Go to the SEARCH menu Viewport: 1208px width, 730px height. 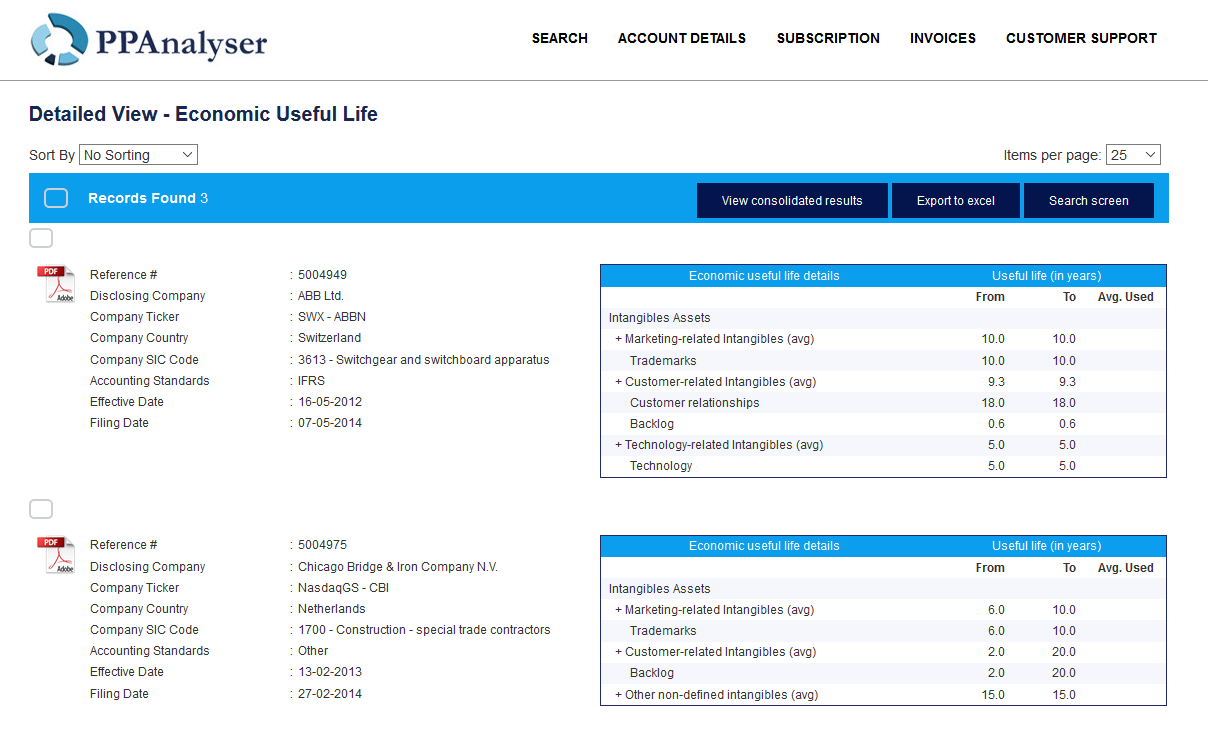click(560, 38)
